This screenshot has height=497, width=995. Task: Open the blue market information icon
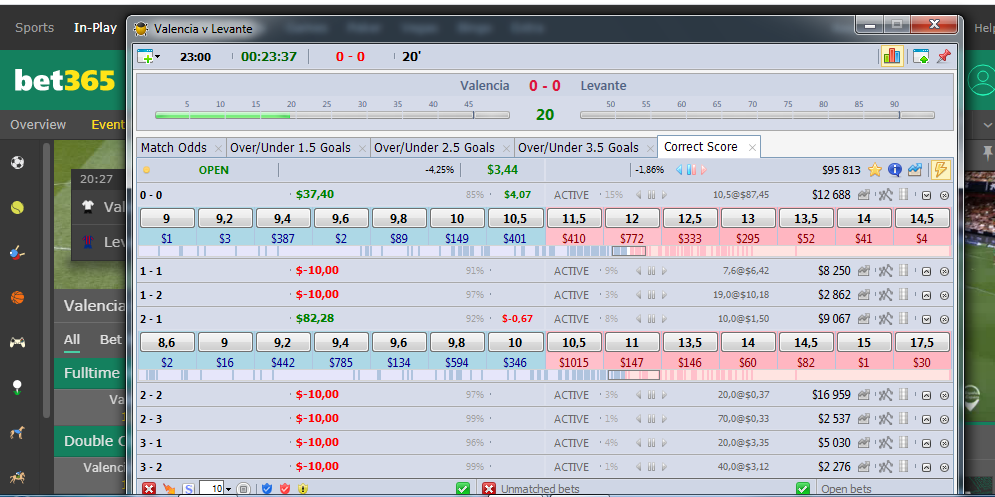pyautogui.click(x=895, y=169)
